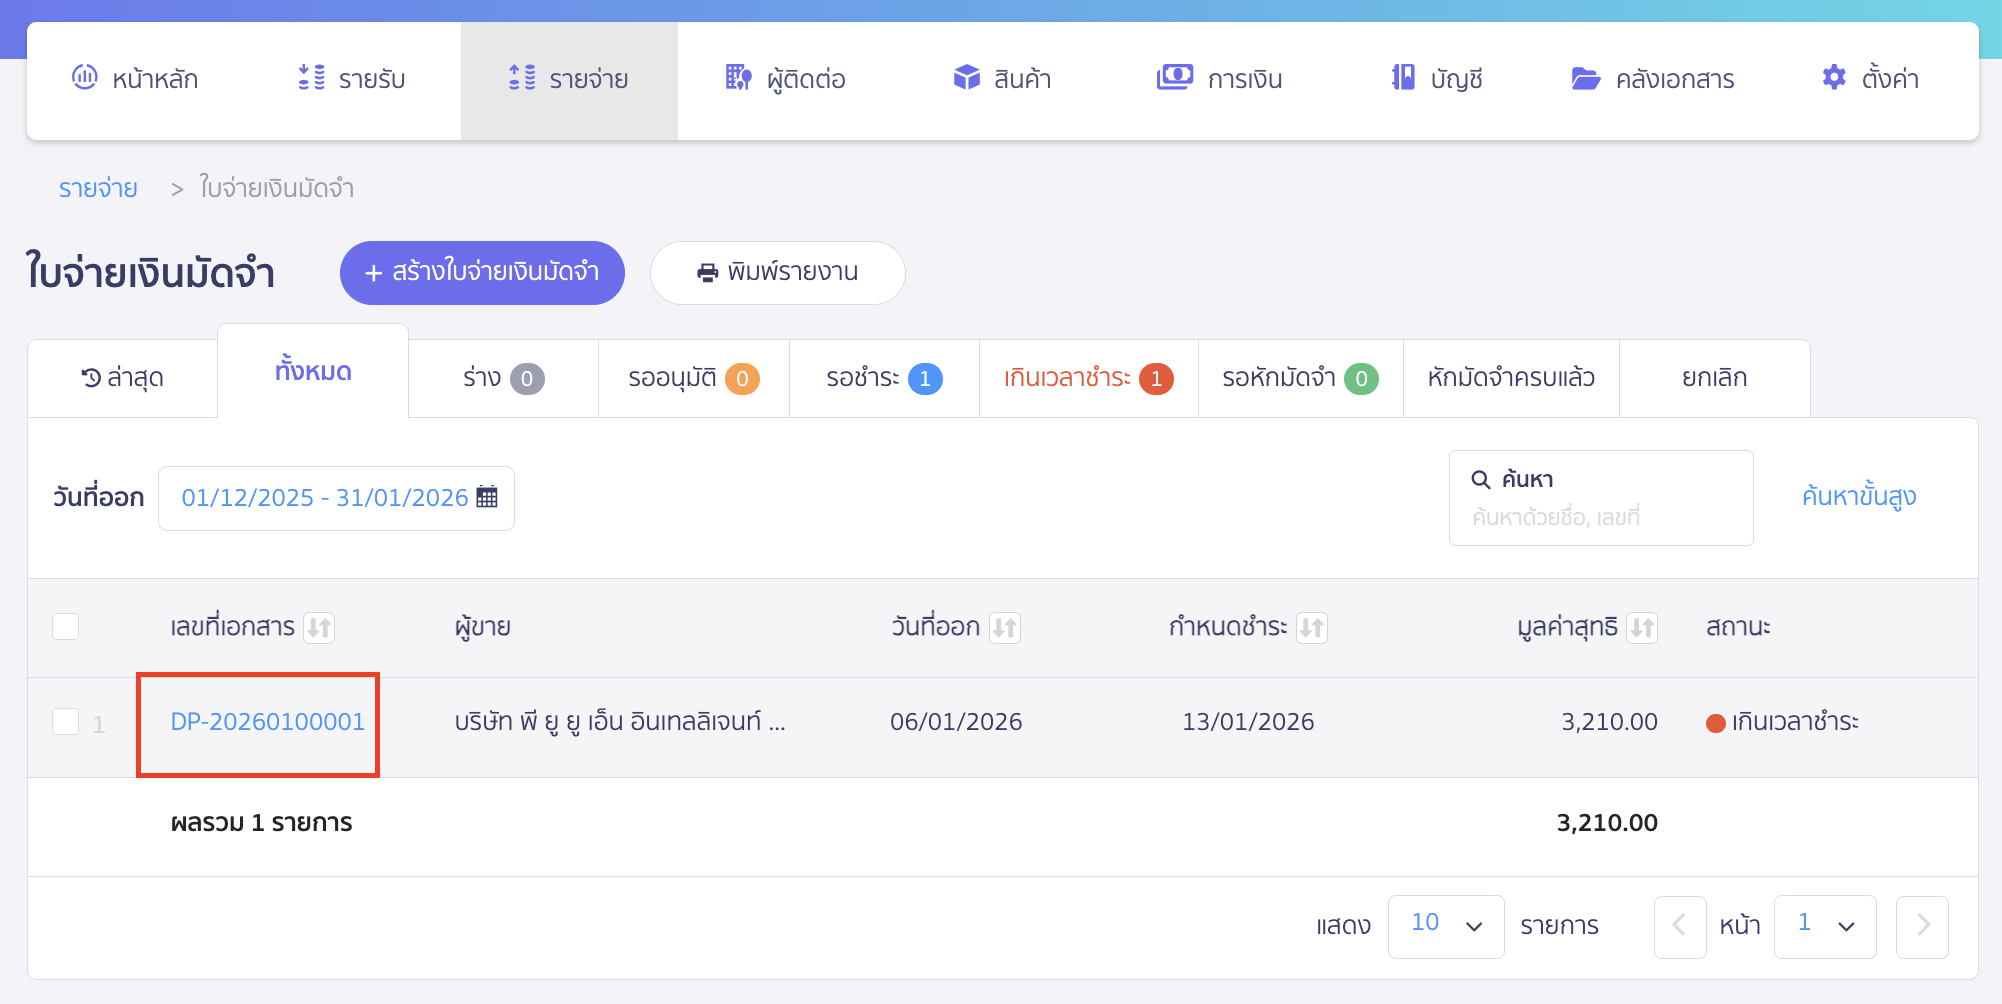Select the รายรับ income menu icon
The width and height of the screenshot is (2002, 1004).
311,79
